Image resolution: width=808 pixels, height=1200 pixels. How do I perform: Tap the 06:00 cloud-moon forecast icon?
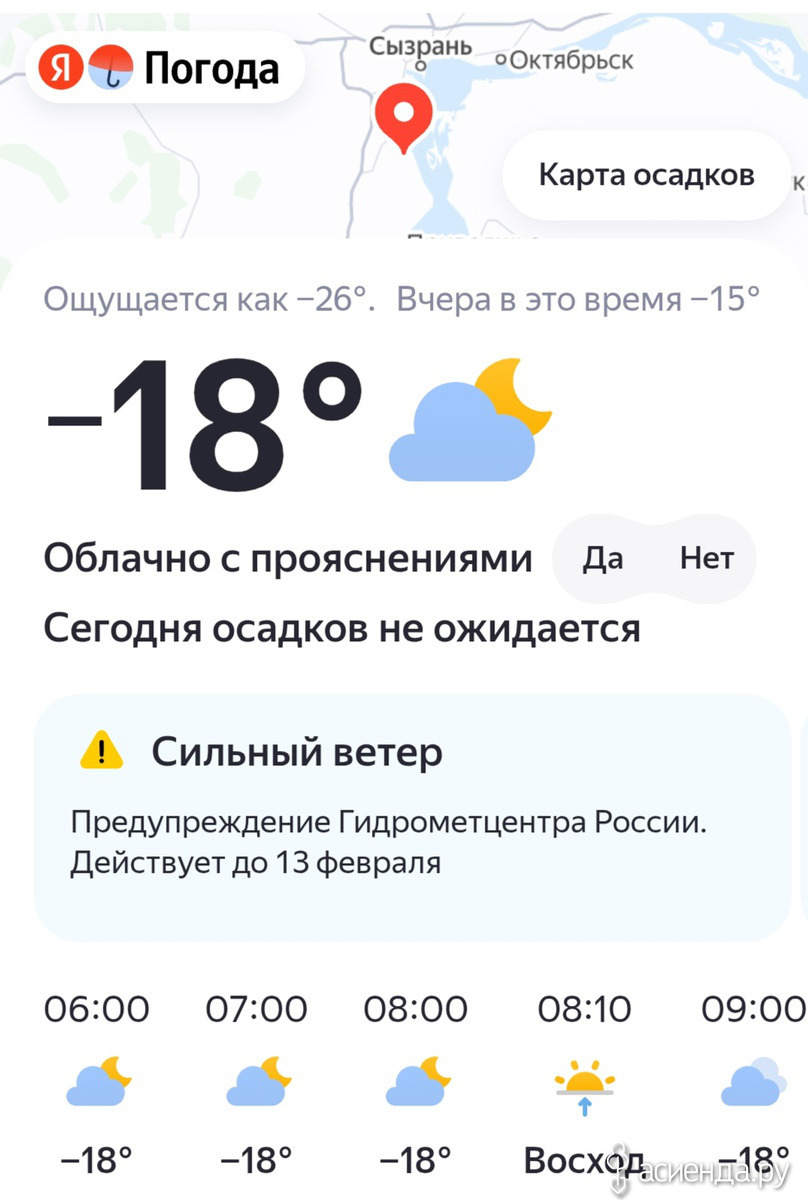coord(98,1083)
